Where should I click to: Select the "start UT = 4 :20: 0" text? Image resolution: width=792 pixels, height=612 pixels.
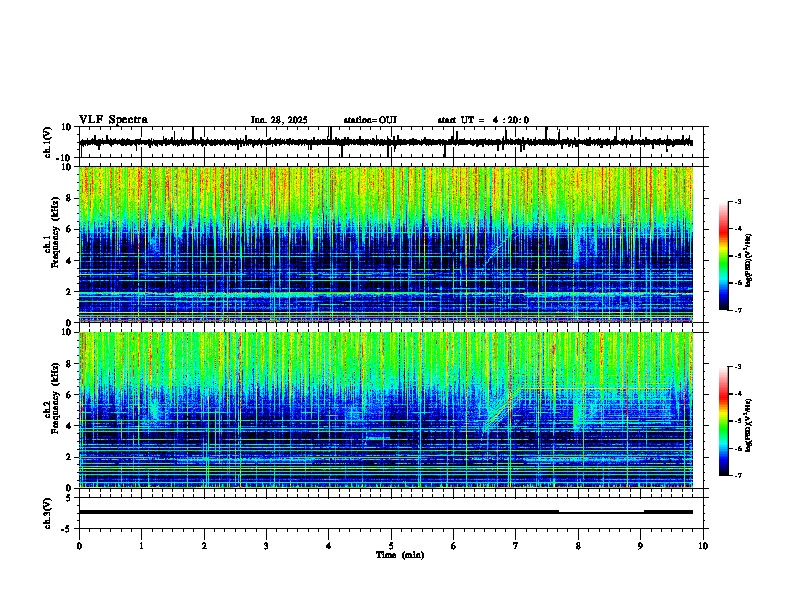click(483, 120)
